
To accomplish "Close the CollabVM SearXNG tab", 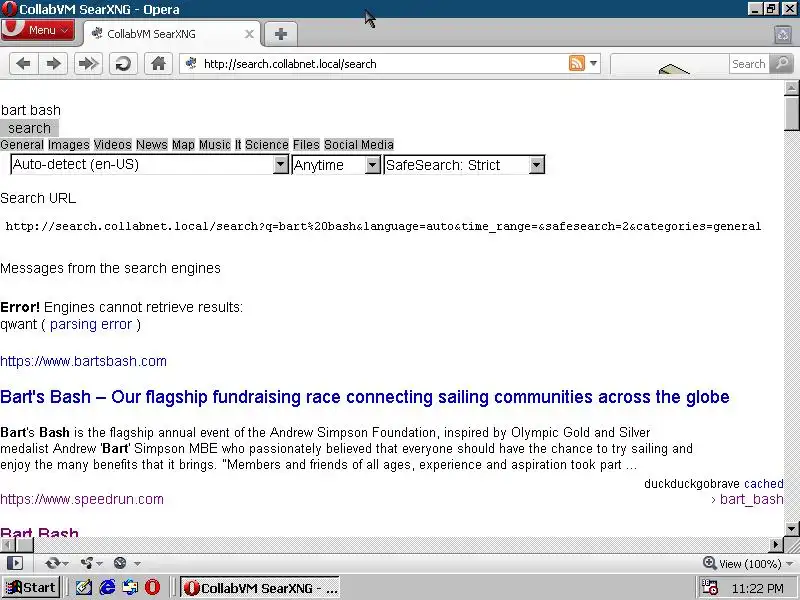I will pyautogui.click(x=249, y=34).
